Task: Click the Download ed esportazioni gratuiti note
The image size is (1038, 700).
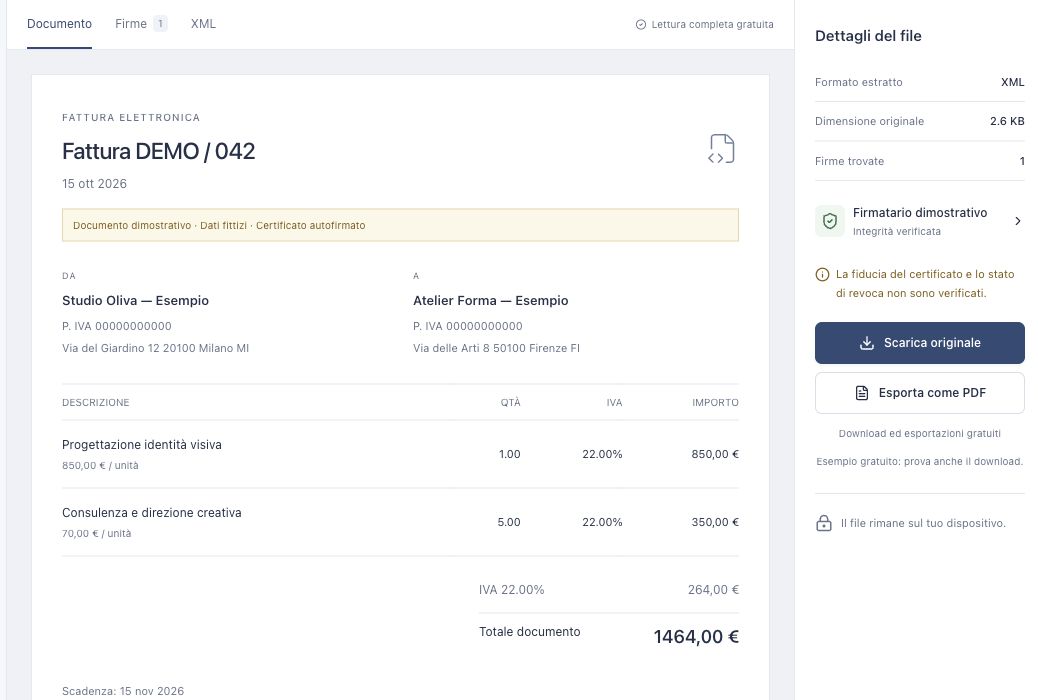Action: coord(920,434)
